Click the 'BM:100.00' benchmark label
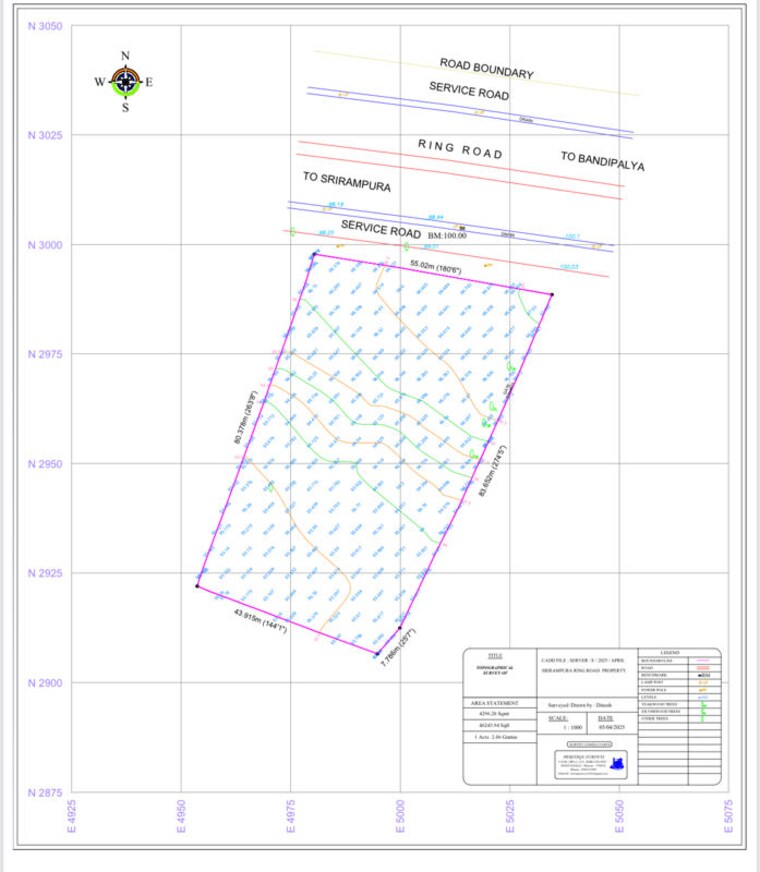The height and width of the screenshot is (872, 760). pyautogui.click(x=447, y=235)
